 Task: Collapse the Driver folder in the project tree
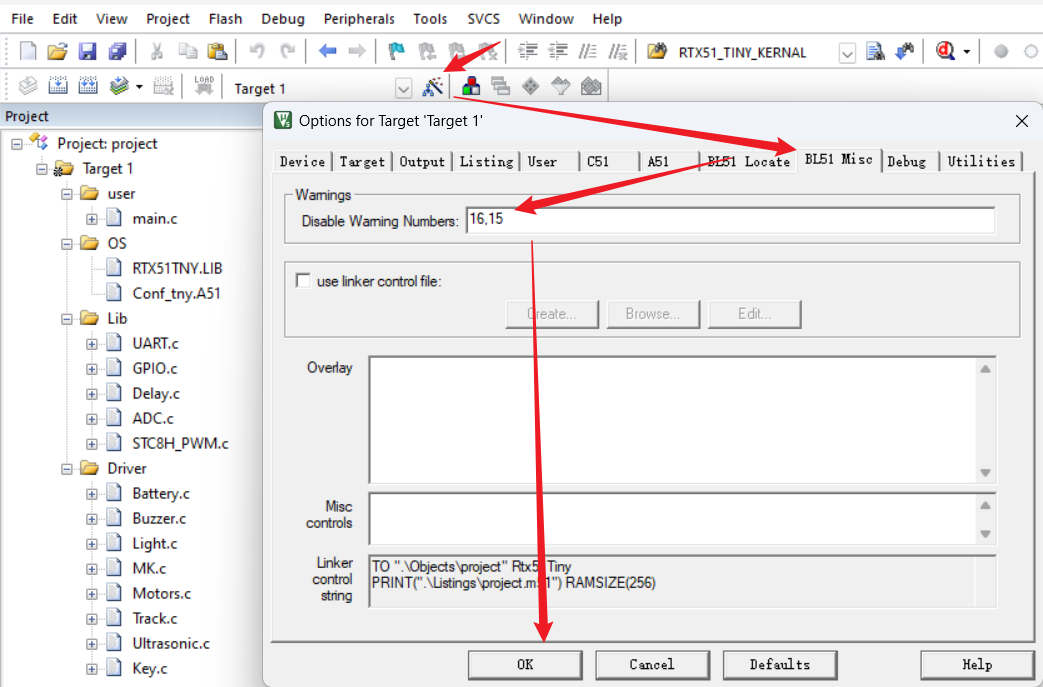[67, 469]
